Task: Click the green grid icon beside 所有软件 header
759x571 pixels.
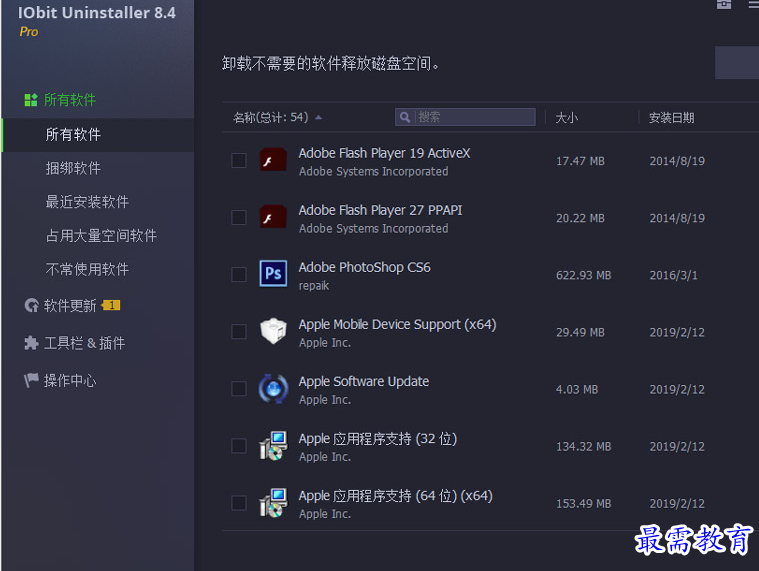Action: tap(31, 100)
